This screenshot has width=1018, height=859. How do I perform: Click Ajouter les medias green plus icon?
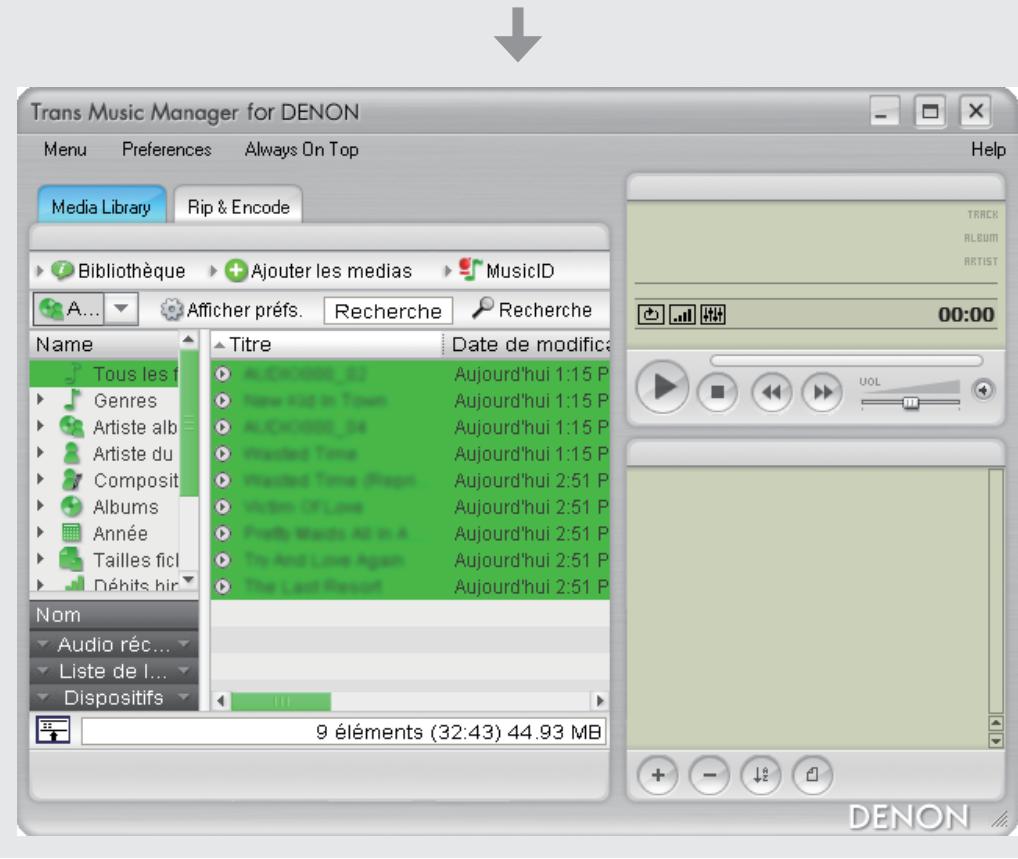(x=236, y=271)
